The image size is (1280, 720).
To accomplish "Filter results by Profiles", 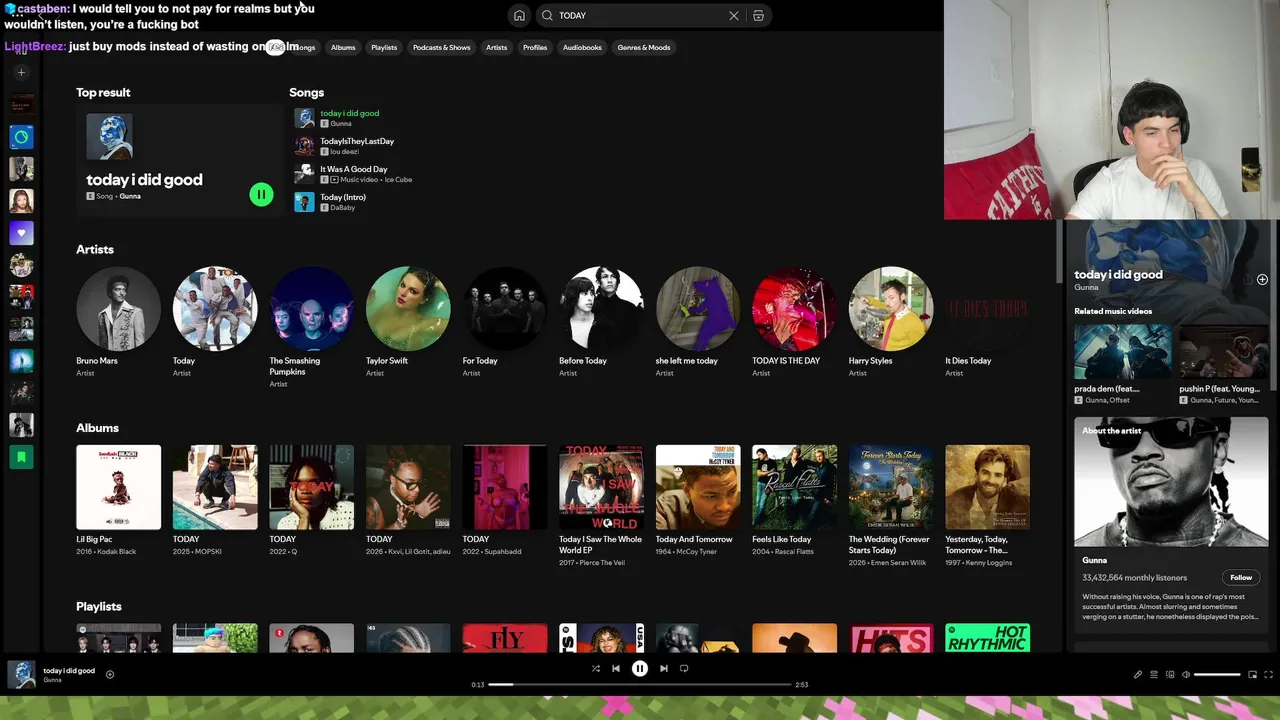I will (x=535, y=47).
